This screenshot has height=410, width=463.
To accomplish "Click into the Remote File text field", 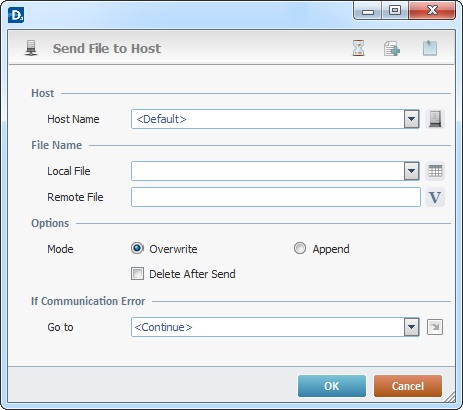I will (276, 197).
